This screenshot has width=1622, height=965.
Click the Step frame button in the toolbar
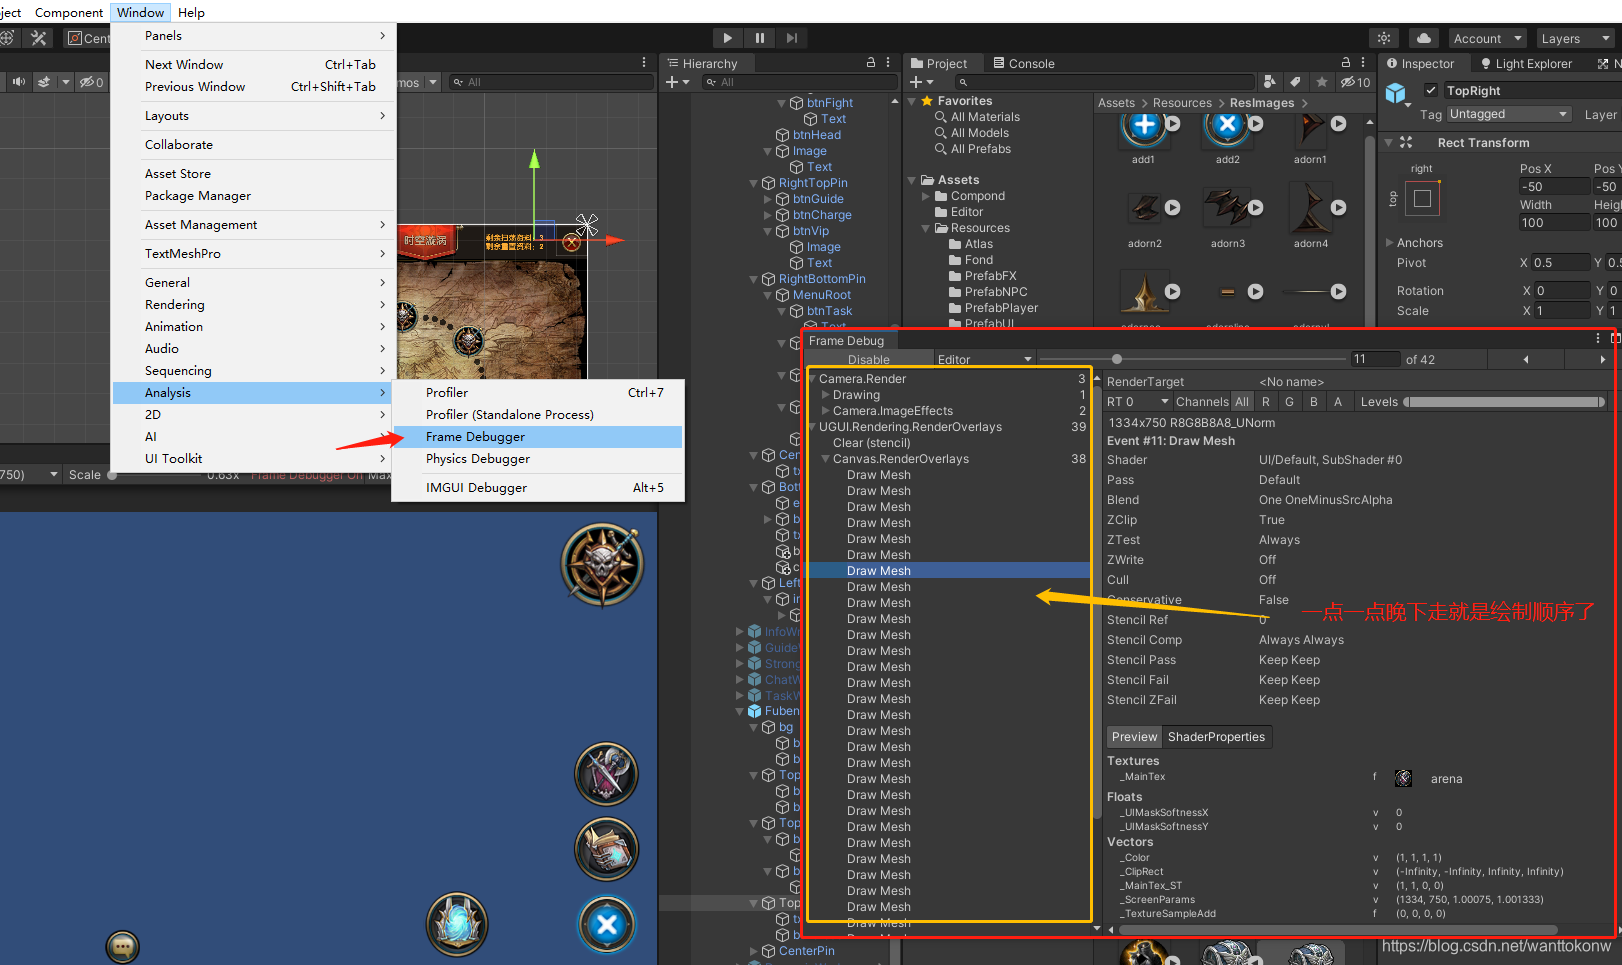coord(792,38)
